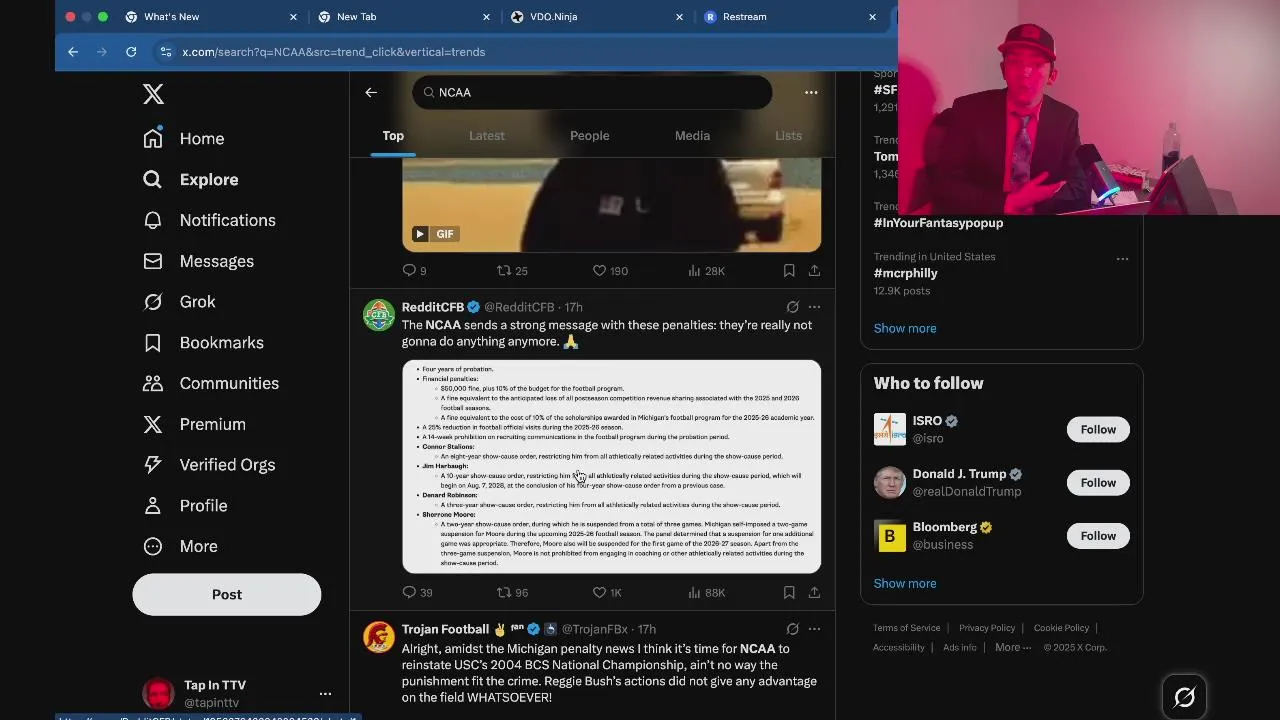This screenshot has width=1280, height=720.
Task: Select the Top tab
Action: pyautogui.click(x=393, y=136)
